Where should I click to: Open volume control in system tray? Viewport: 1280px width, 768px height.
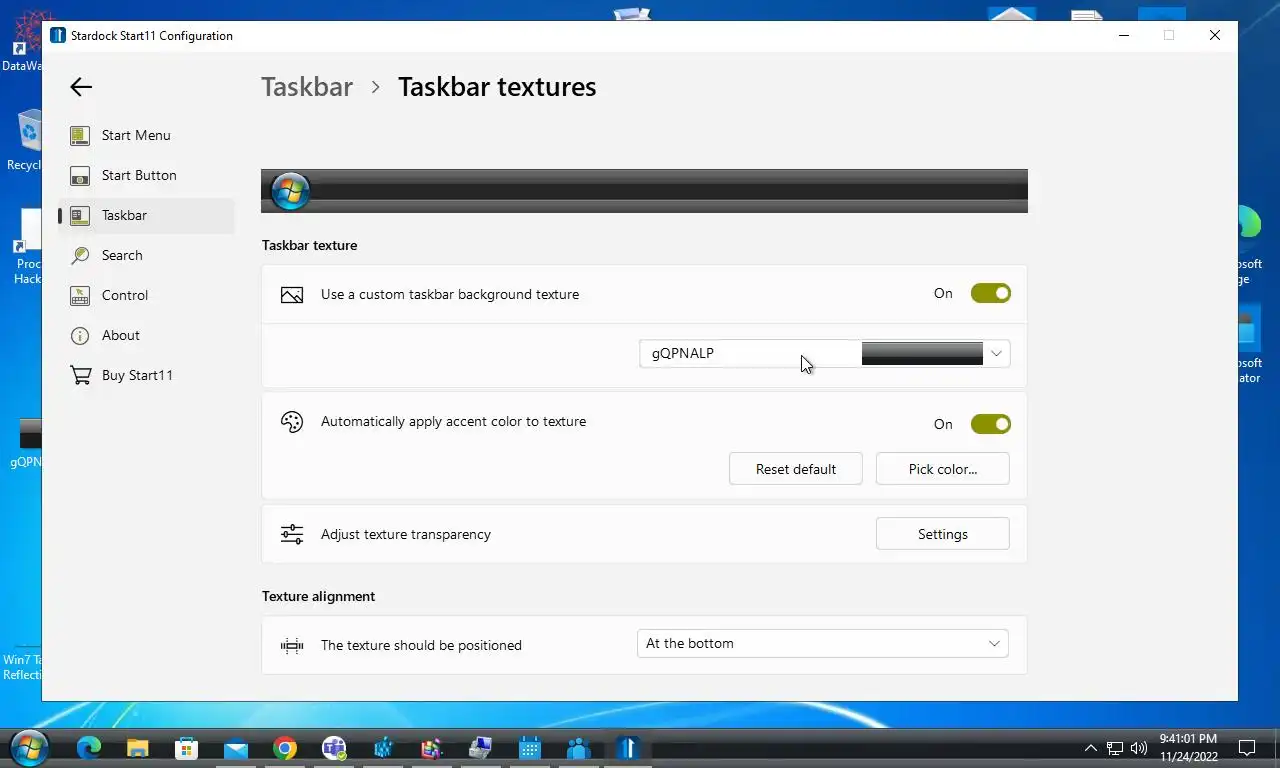pos(1139,748)
